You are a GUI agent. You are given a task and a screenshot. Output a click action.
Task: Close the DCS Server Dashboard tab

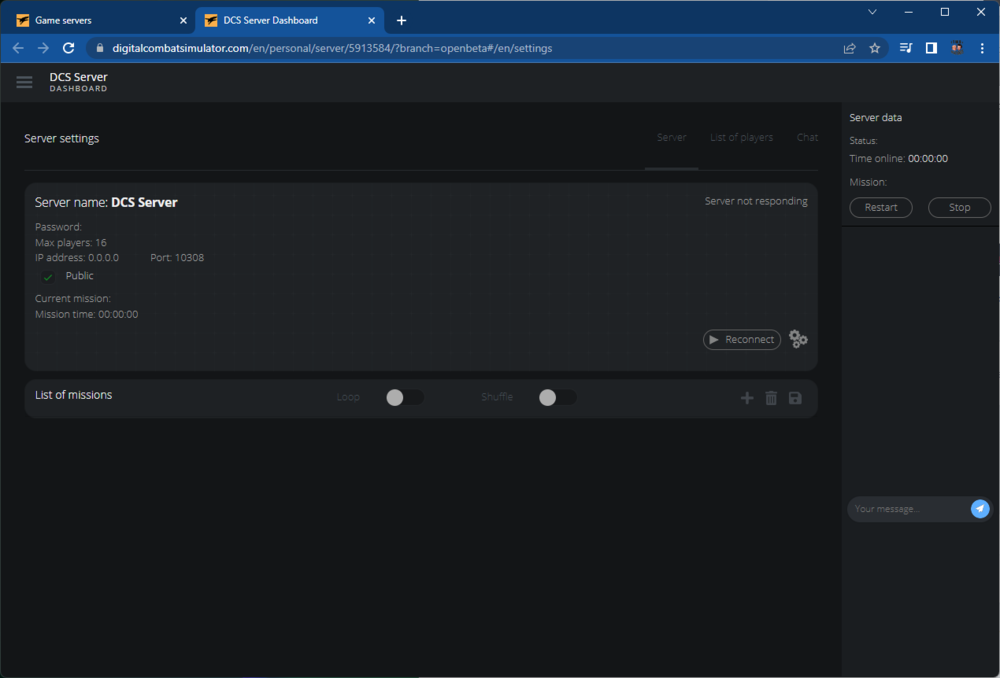371,20
